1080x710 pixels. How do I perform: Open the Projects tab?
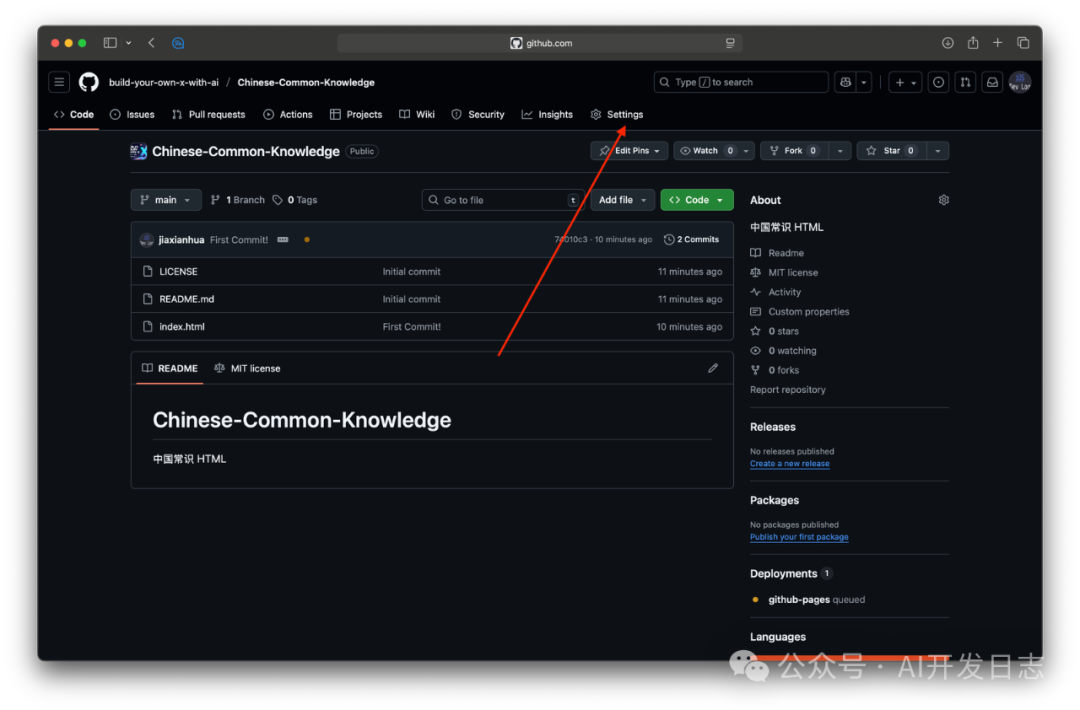pyautogui.click(x=356, y=114)
